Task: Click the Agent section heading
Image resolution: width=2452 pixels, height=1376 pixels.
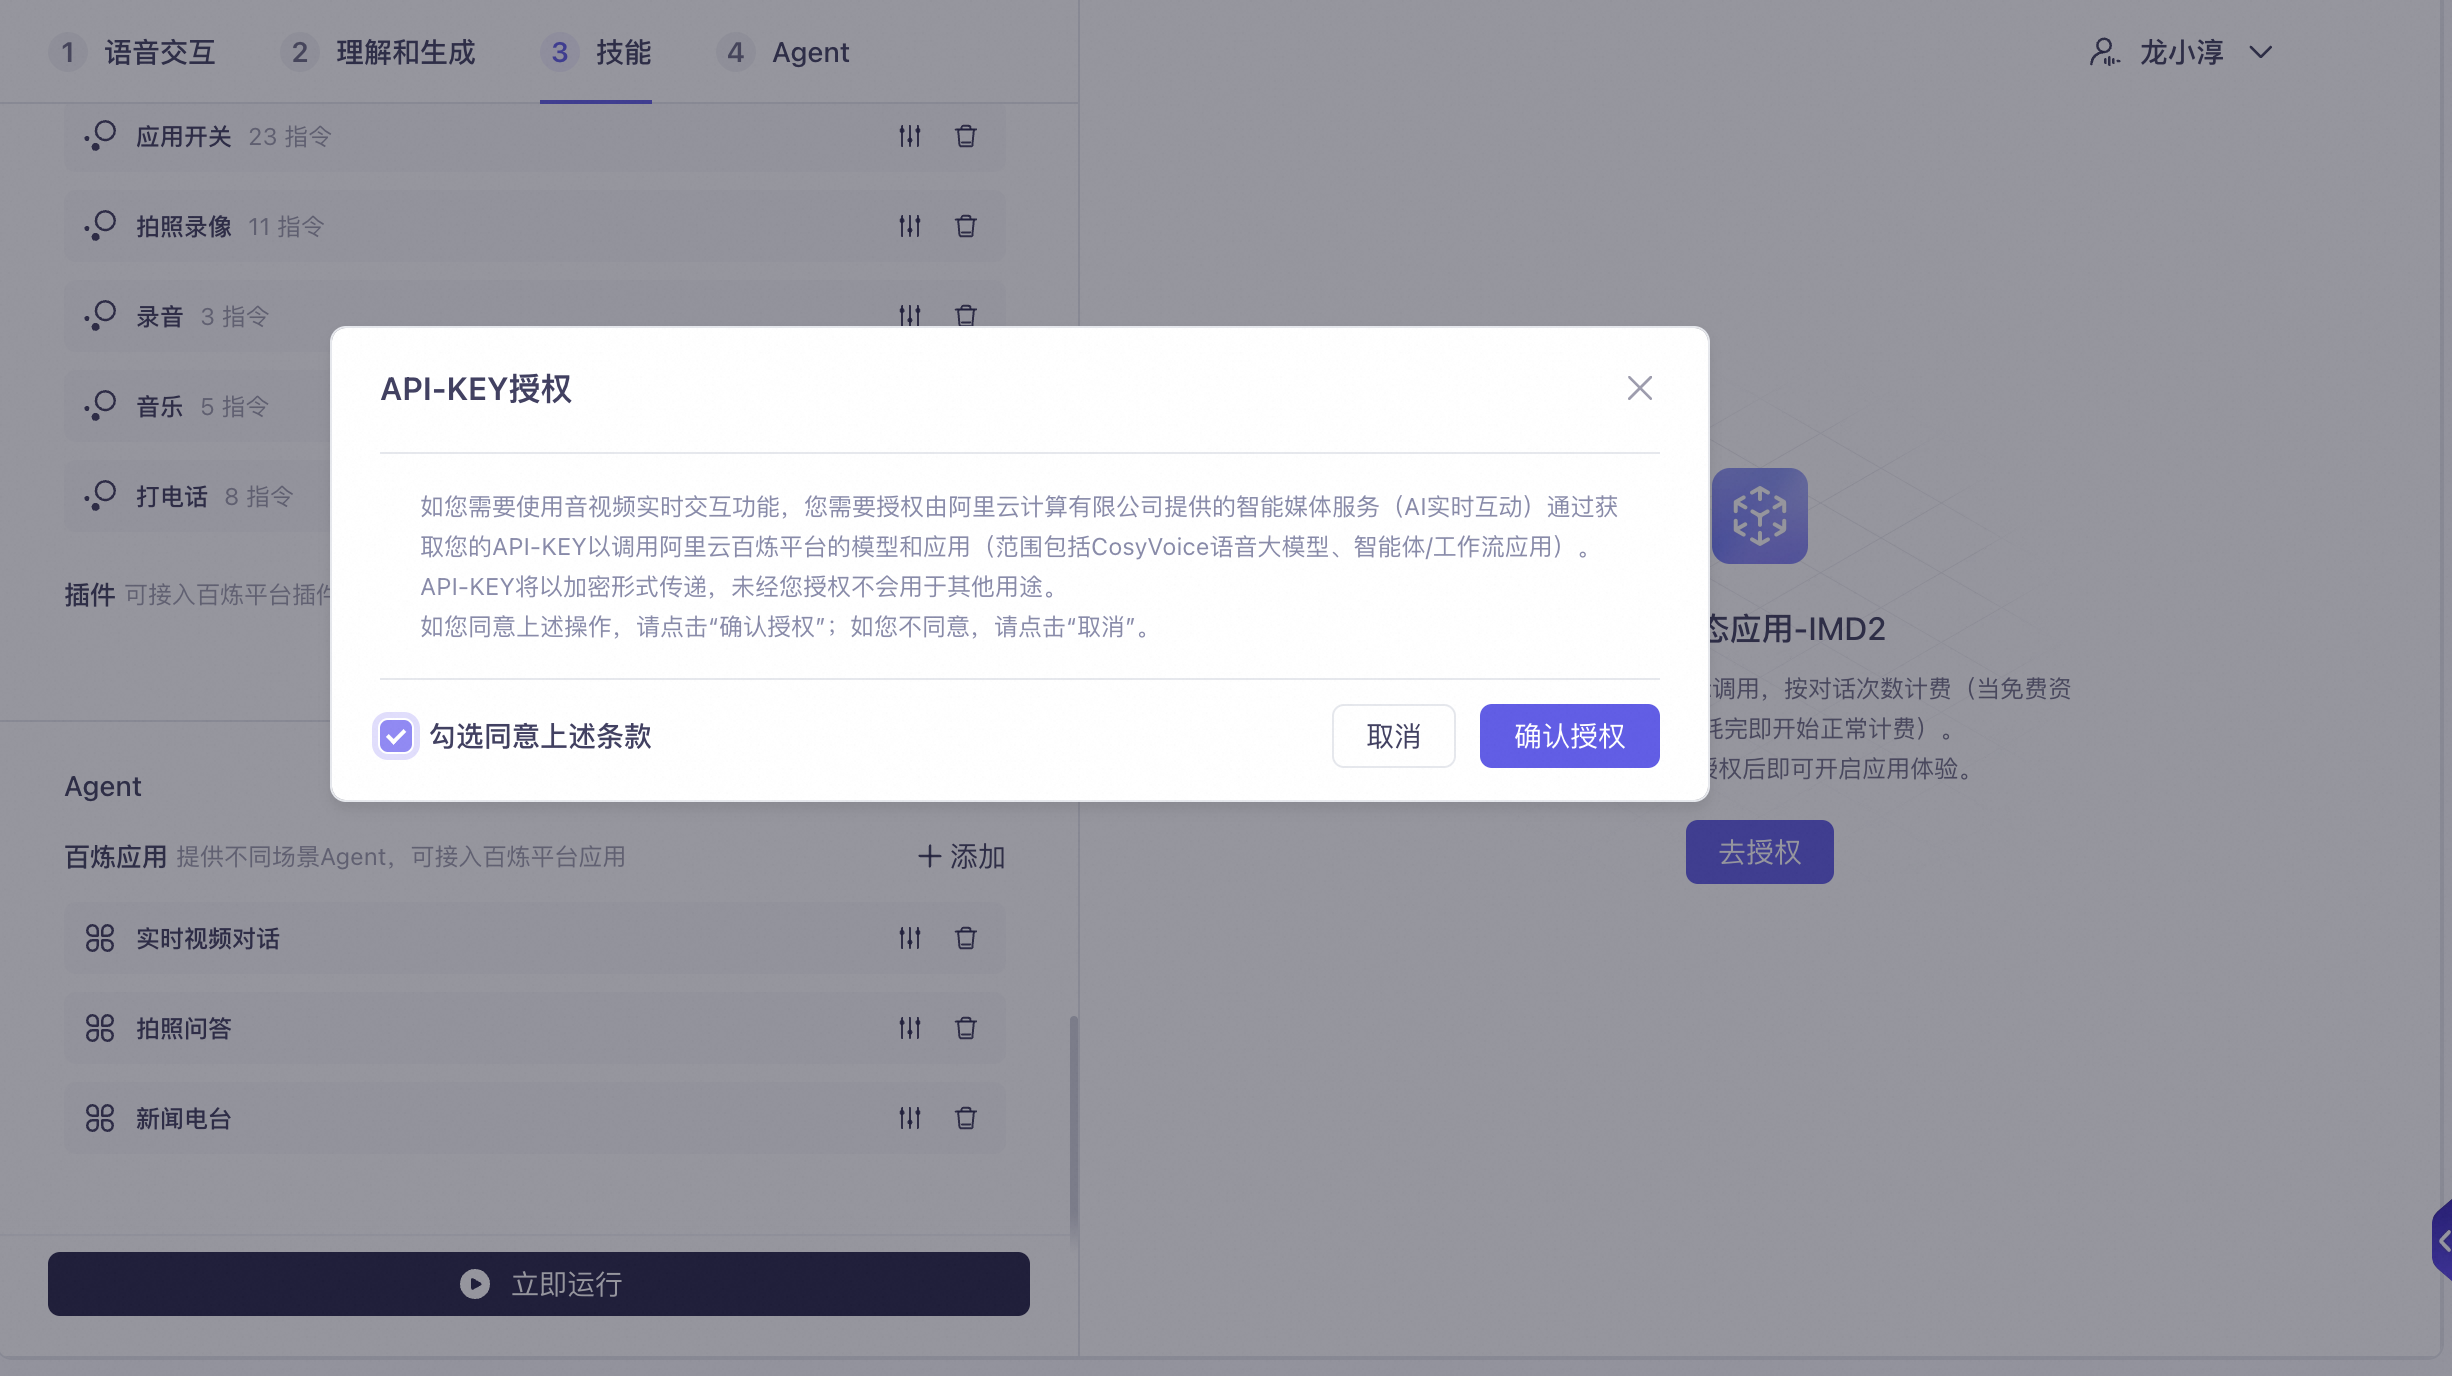Action: [103, 787]
